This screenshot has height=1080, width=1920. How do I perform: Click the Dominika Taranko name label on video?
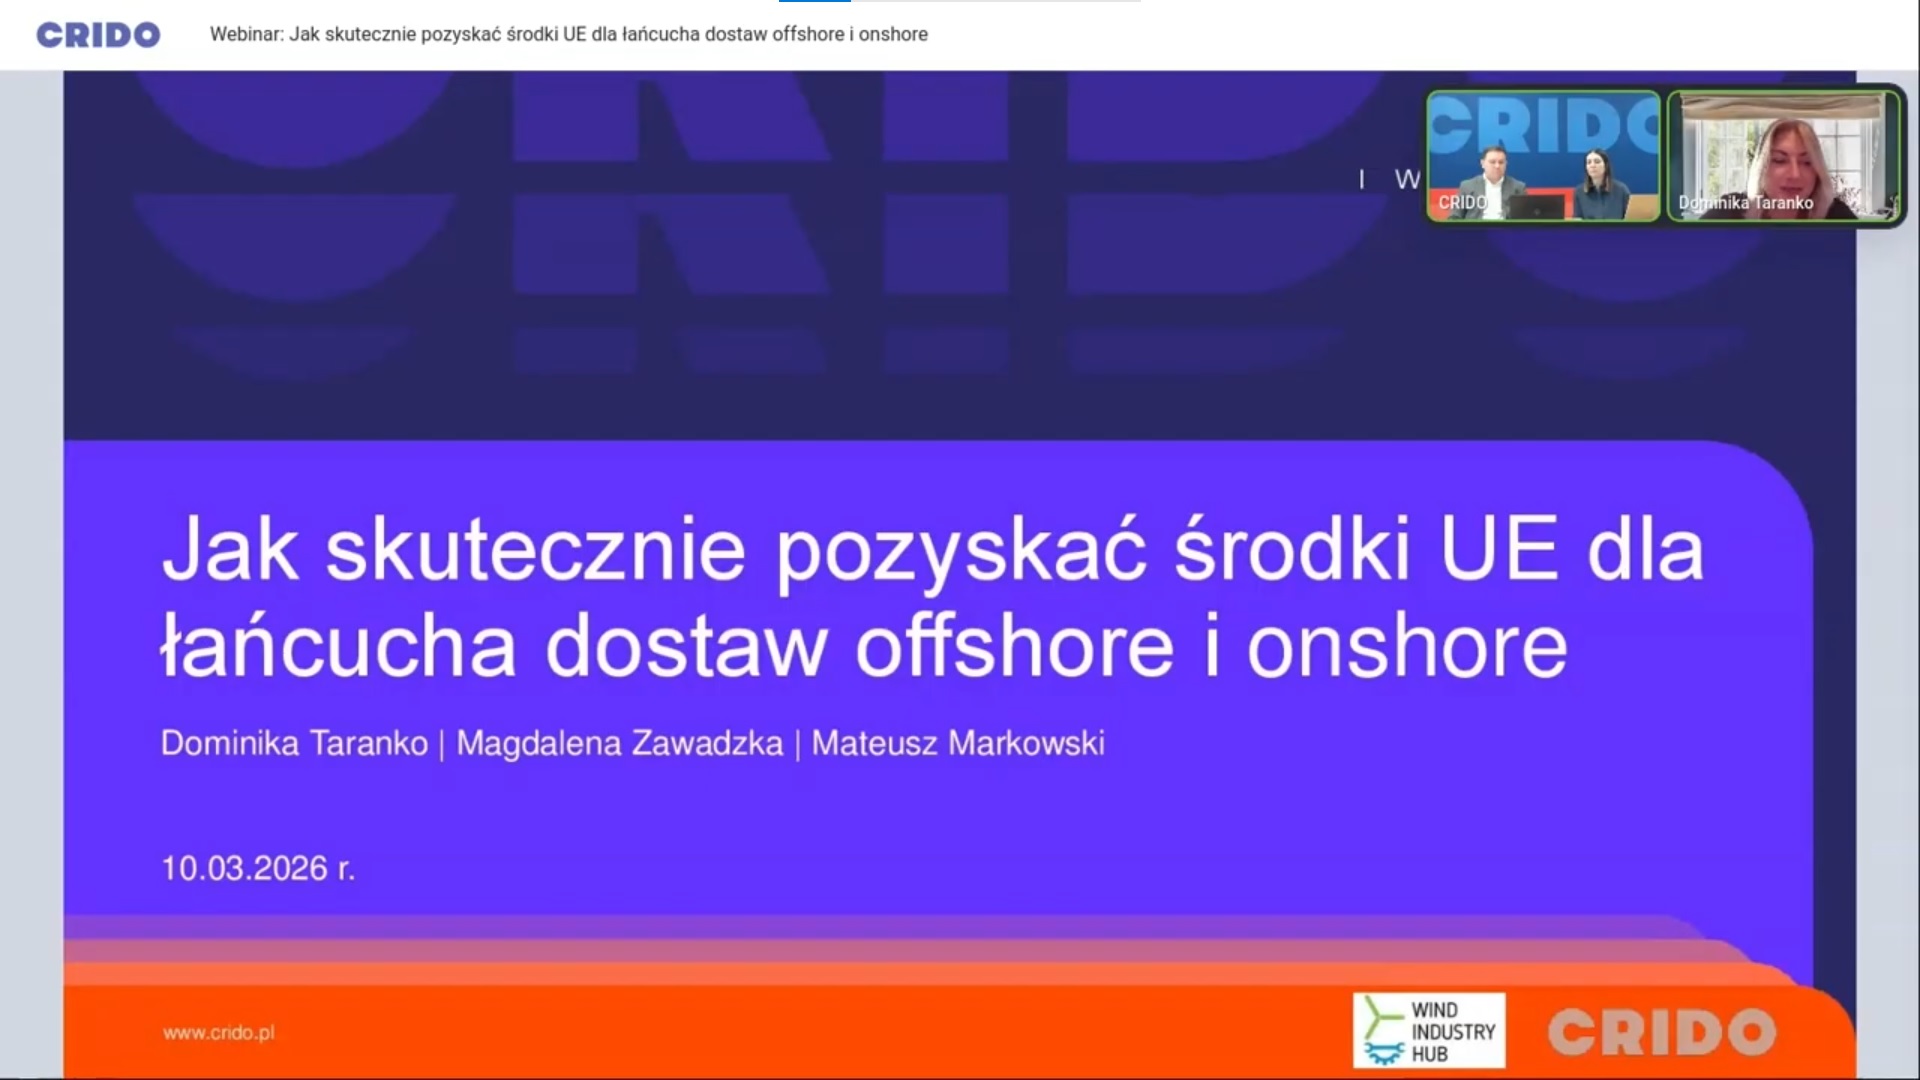coord(1745,203)
